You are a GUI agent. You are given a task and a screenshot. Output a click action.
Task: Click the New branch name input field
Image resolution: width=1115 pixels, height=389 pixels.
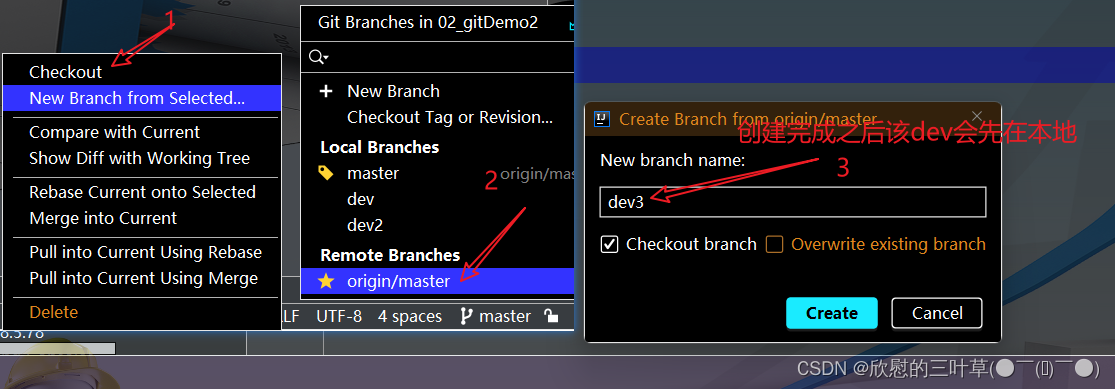tap(793, 202)
